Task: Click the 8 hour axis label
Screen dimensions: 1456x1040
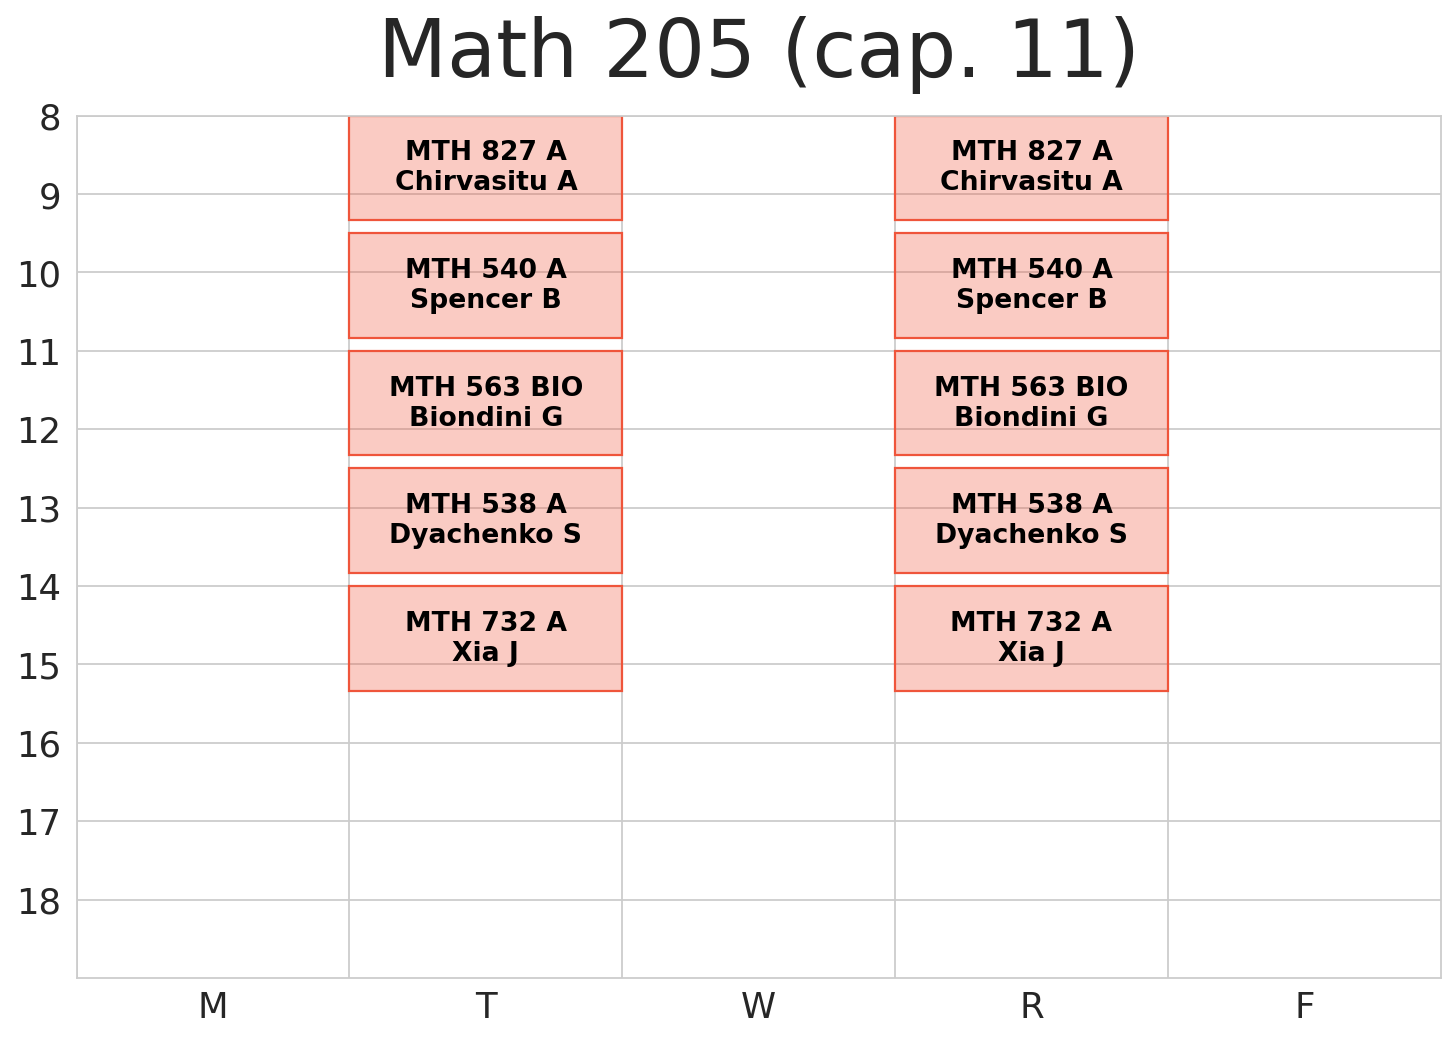Action: tap(49, 119)
